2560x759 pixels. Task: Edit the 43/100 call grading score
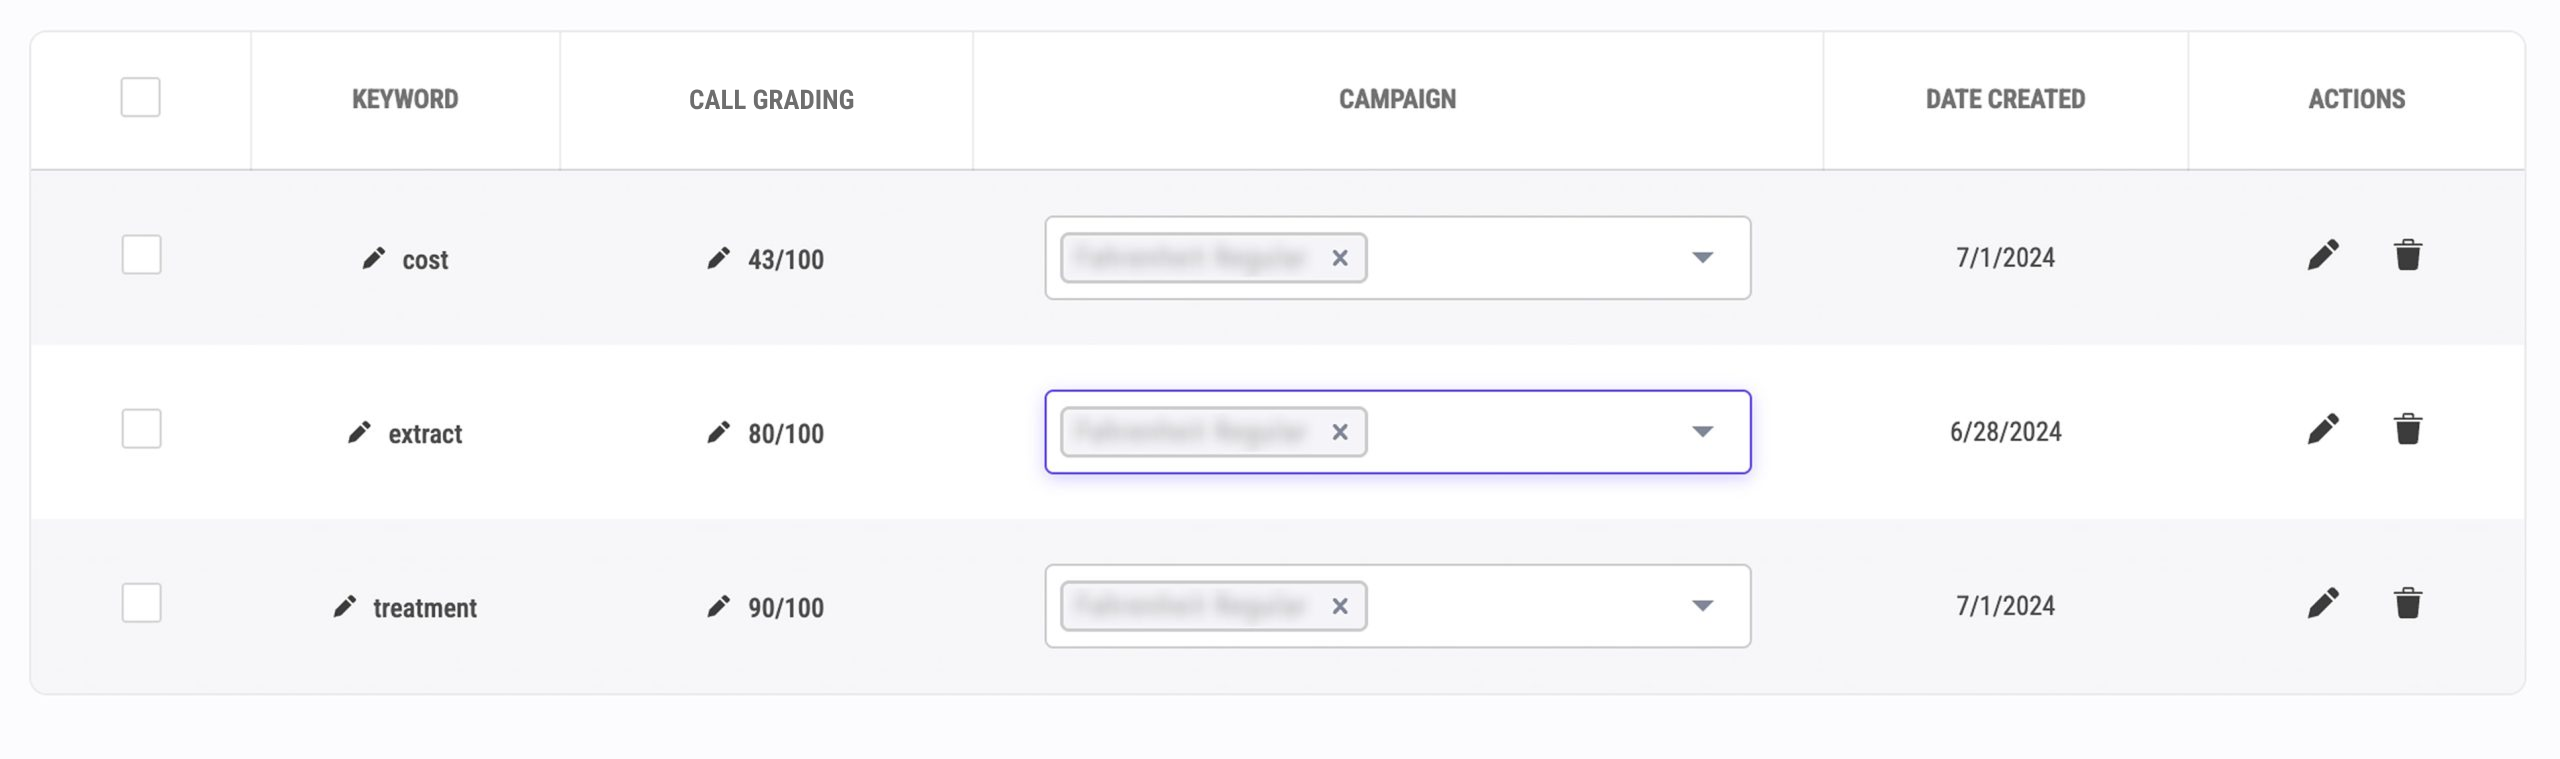[718, 259]
